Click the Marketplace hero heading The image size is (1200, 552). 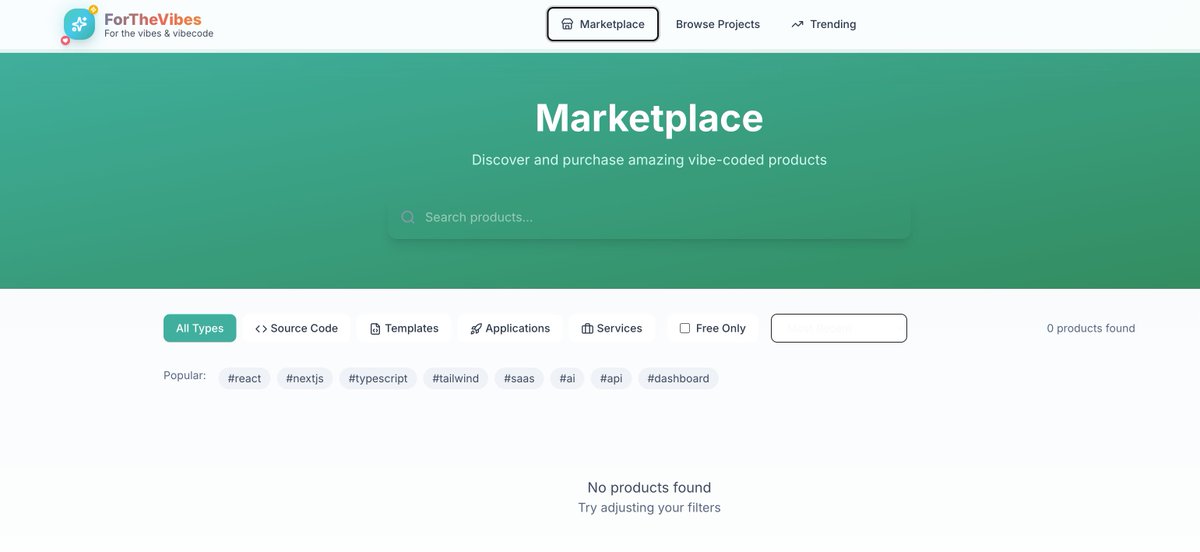[649, 118]
